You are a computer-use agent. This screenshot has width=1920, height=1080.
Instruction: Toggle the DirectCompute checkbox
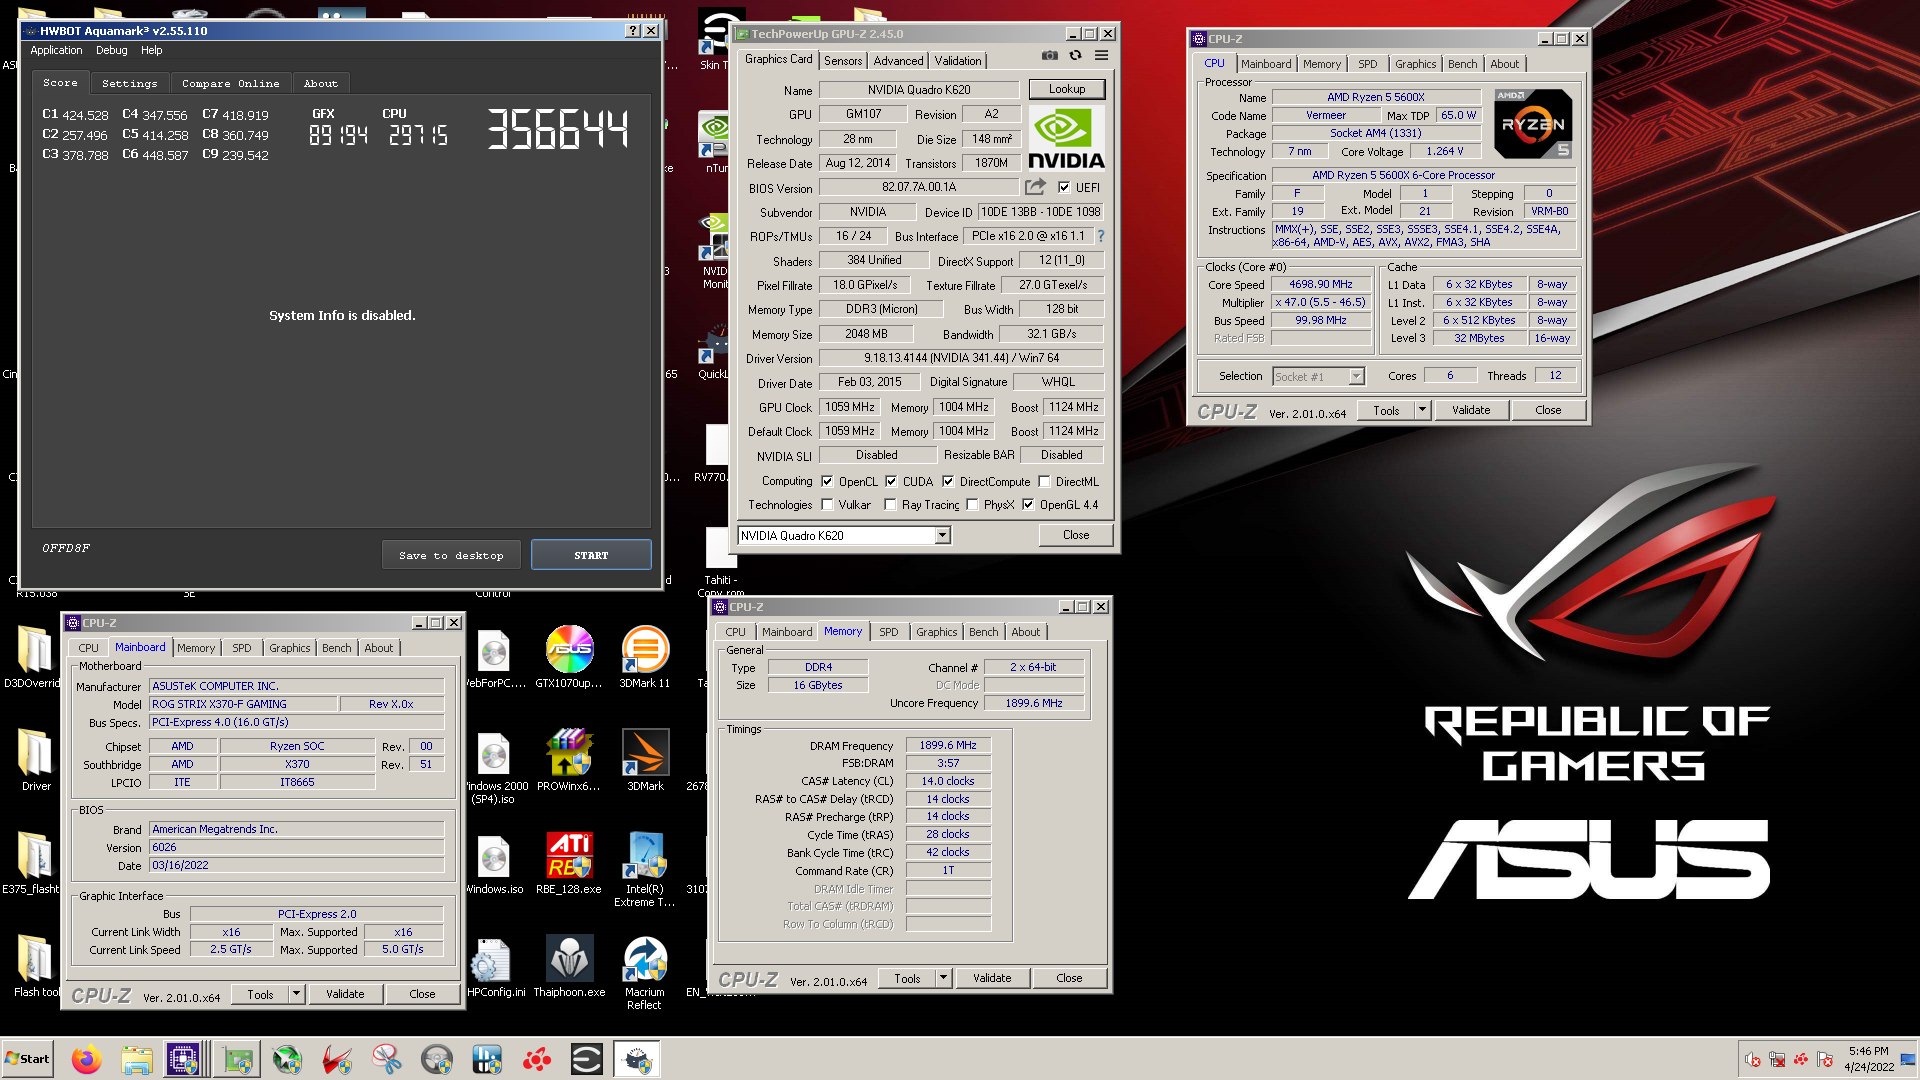tap(948, 481)
